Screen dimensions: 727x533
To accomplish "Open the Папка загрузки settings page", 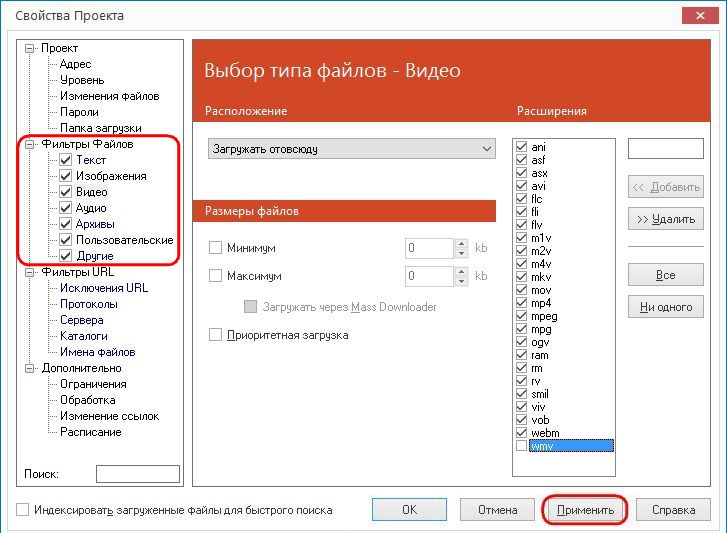I will 101,128.
